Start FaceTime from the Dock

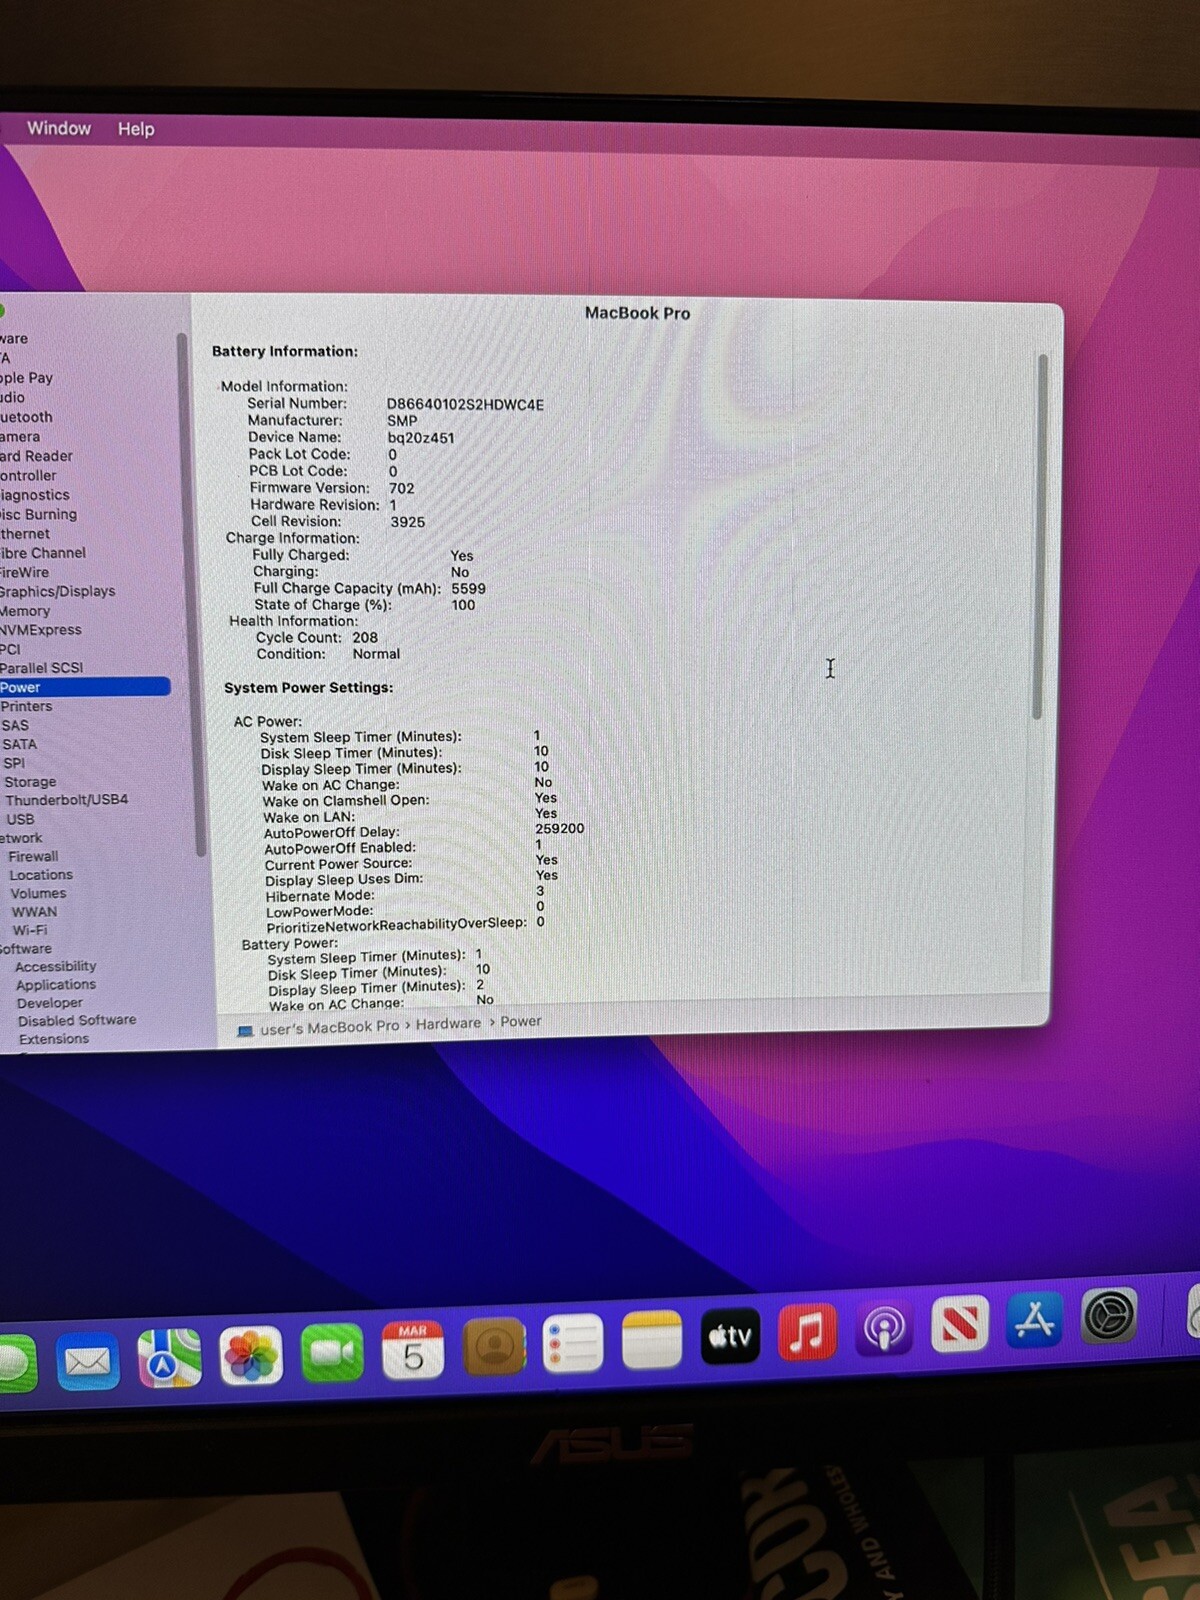332,1352
